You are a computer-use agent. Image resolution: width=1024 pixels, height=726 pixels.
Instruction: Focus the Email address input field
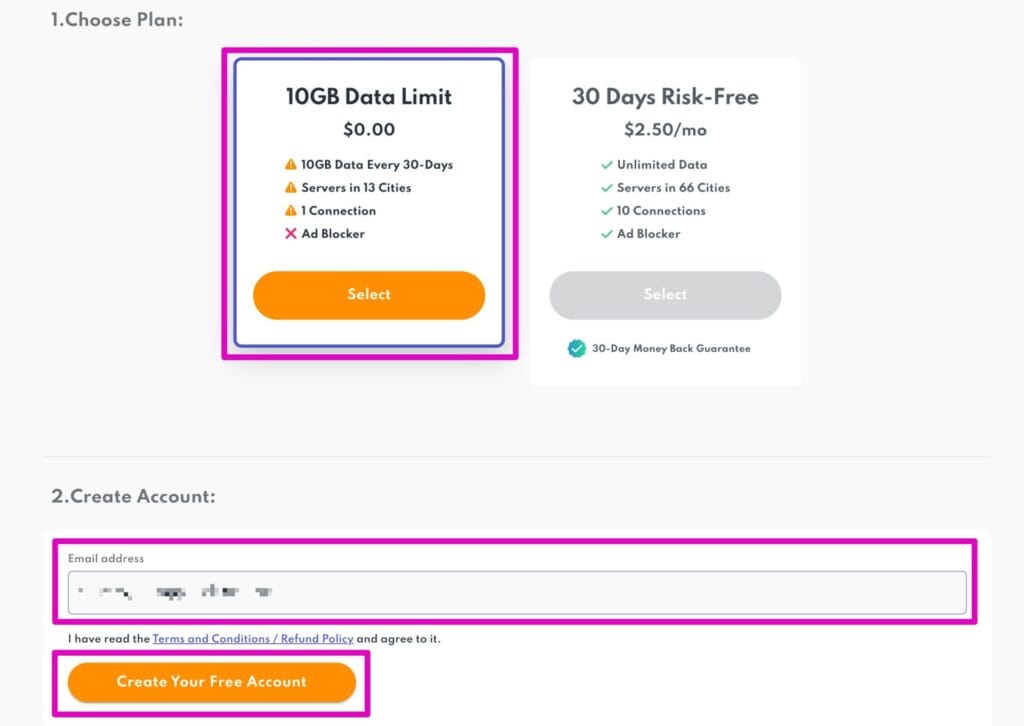516,592
